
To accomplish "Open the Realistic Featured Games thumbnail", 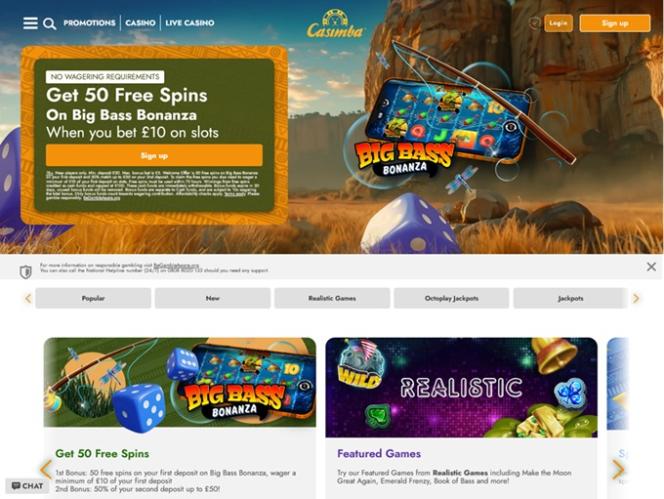I will pos(461,387).
